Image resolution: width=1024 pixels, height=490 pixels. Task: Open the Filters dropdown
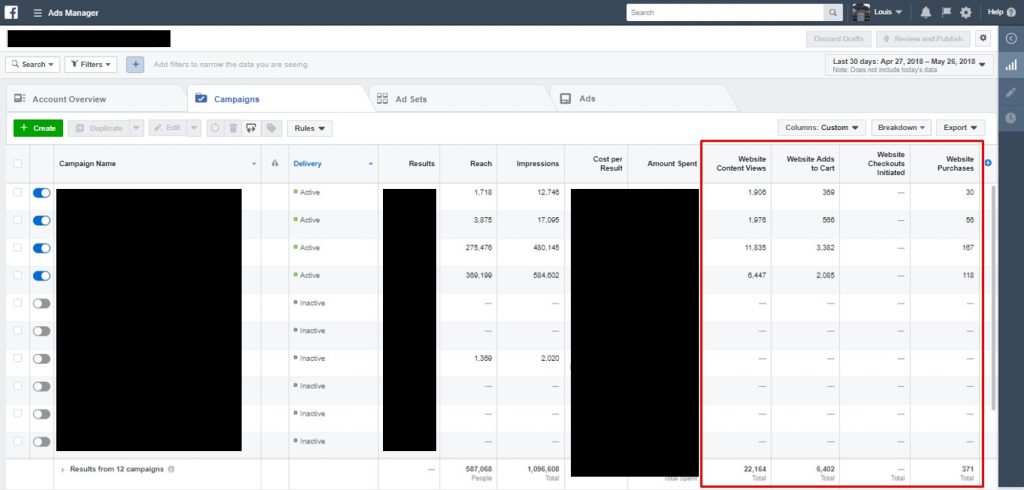[x=91, y=64]
